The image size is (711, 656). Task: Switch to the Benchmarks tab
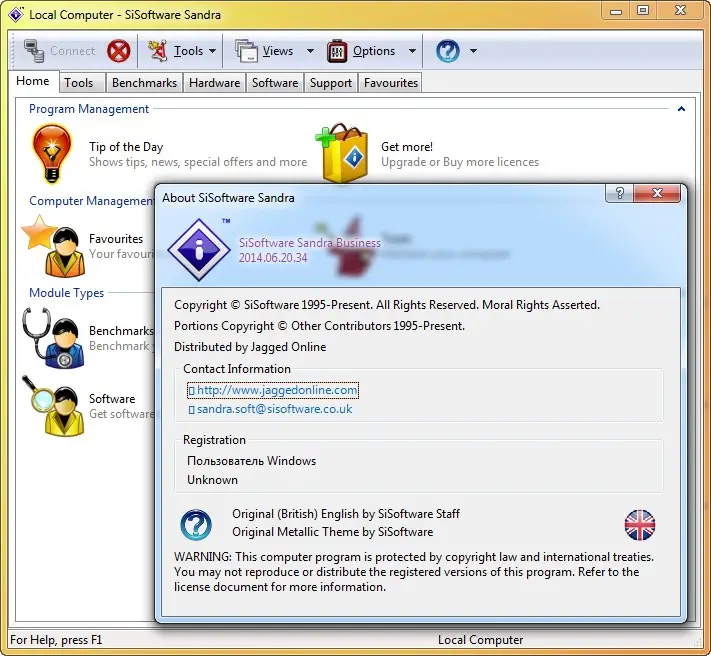[144, 83]
